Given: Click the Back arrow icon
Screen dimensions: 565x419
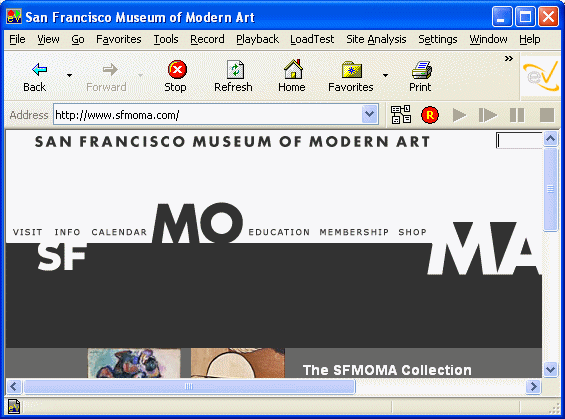Looking at the screenshot, I should click(x=39, y=70).
